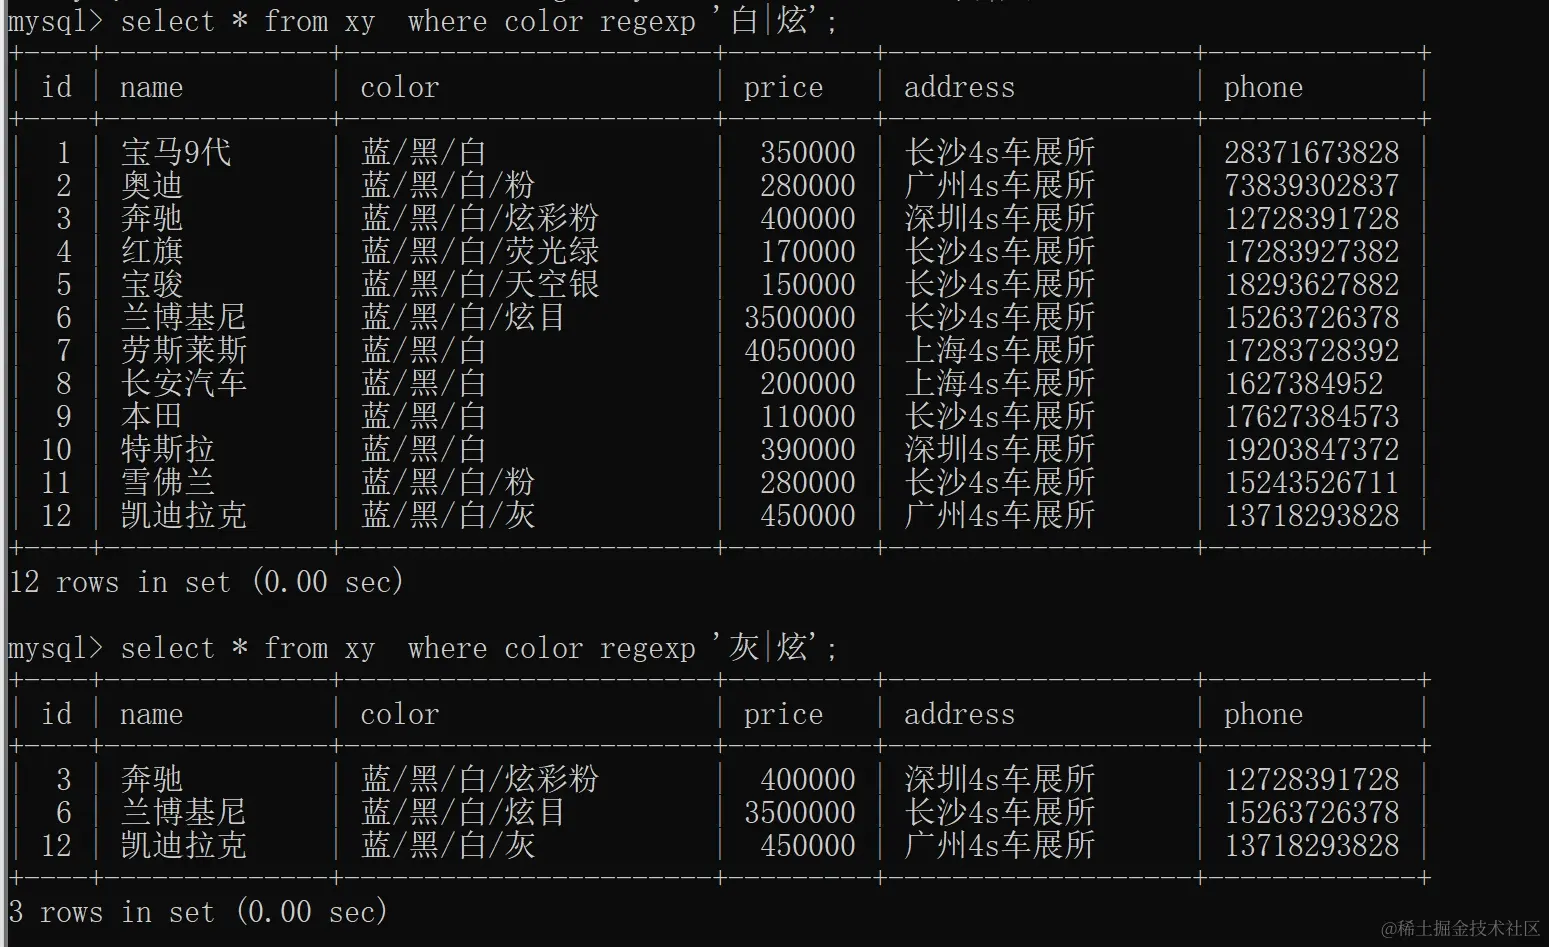
Task: Select the name cell '长安汽车'
Action: tap(184, 383)
